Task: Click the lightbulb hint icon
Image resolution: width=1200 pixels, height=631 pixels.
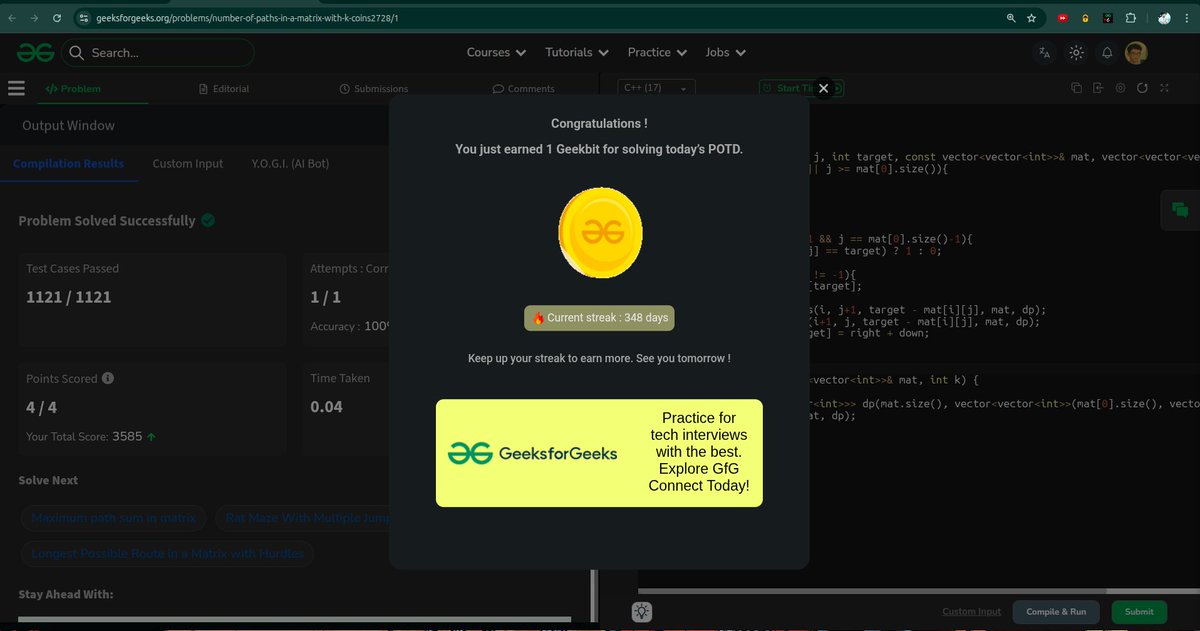Action: pos(642,612)
